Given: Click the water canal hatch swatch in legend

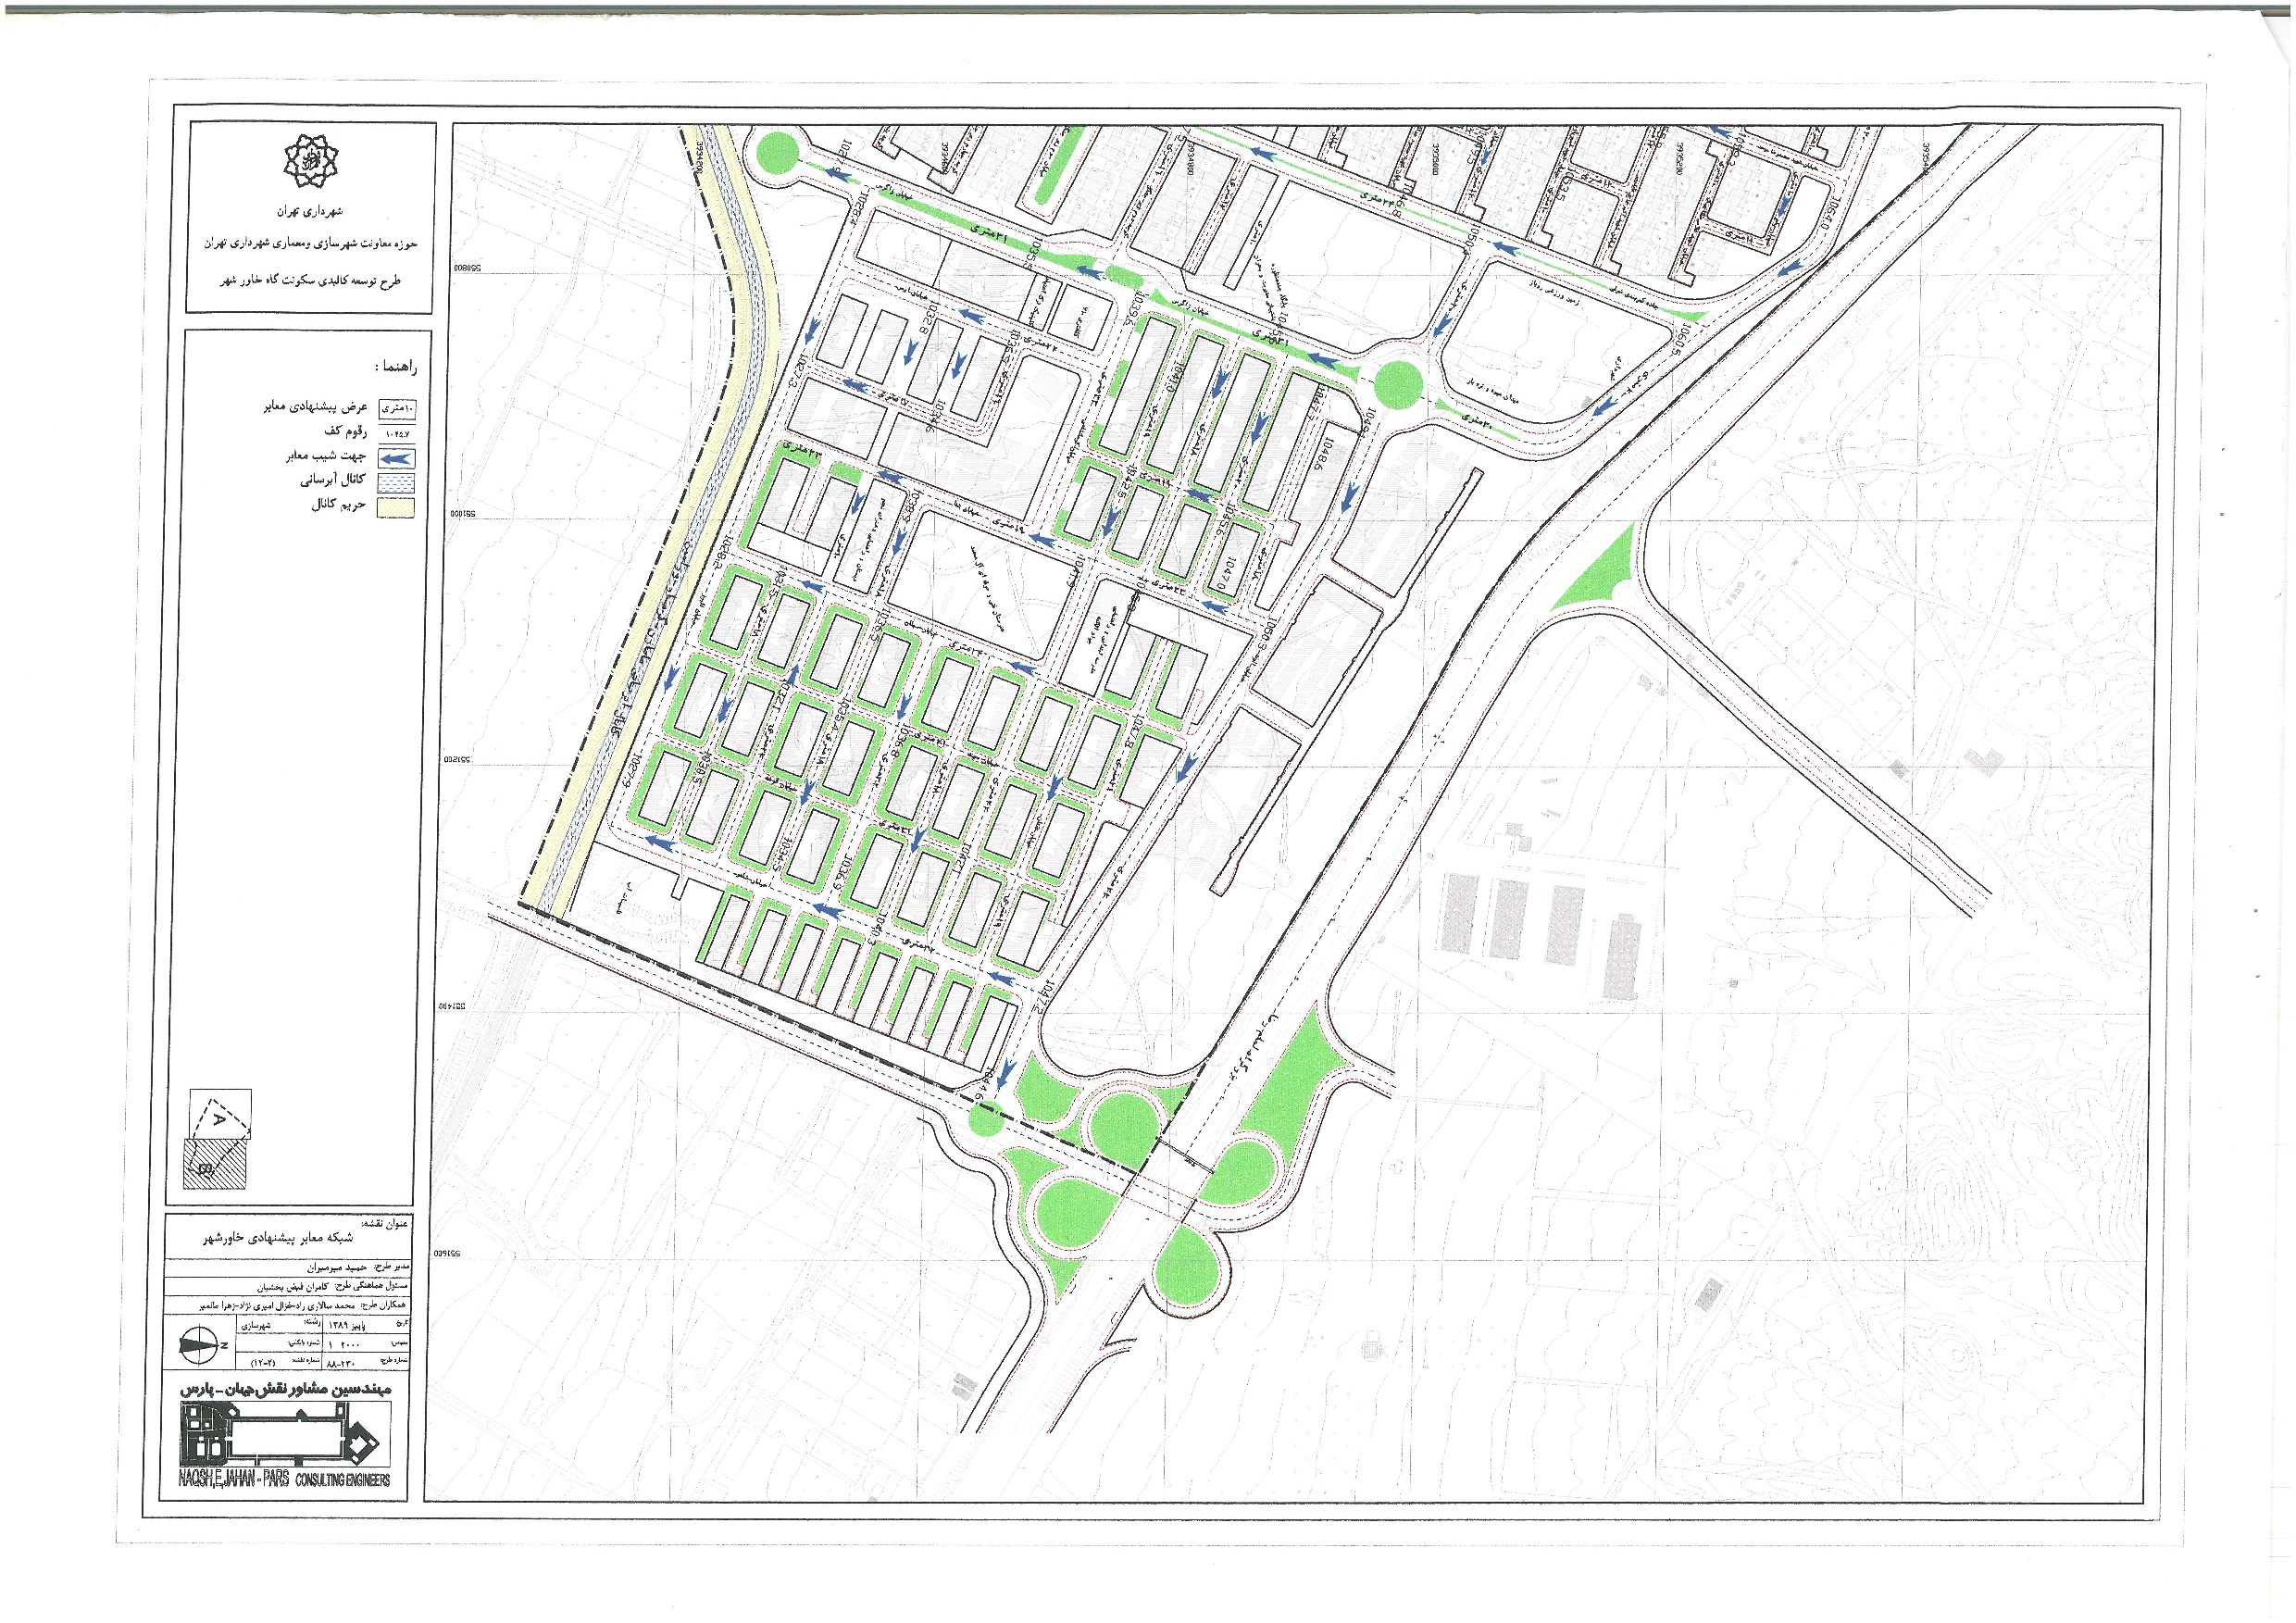Looking at the screenshot, I should [396, 482].
